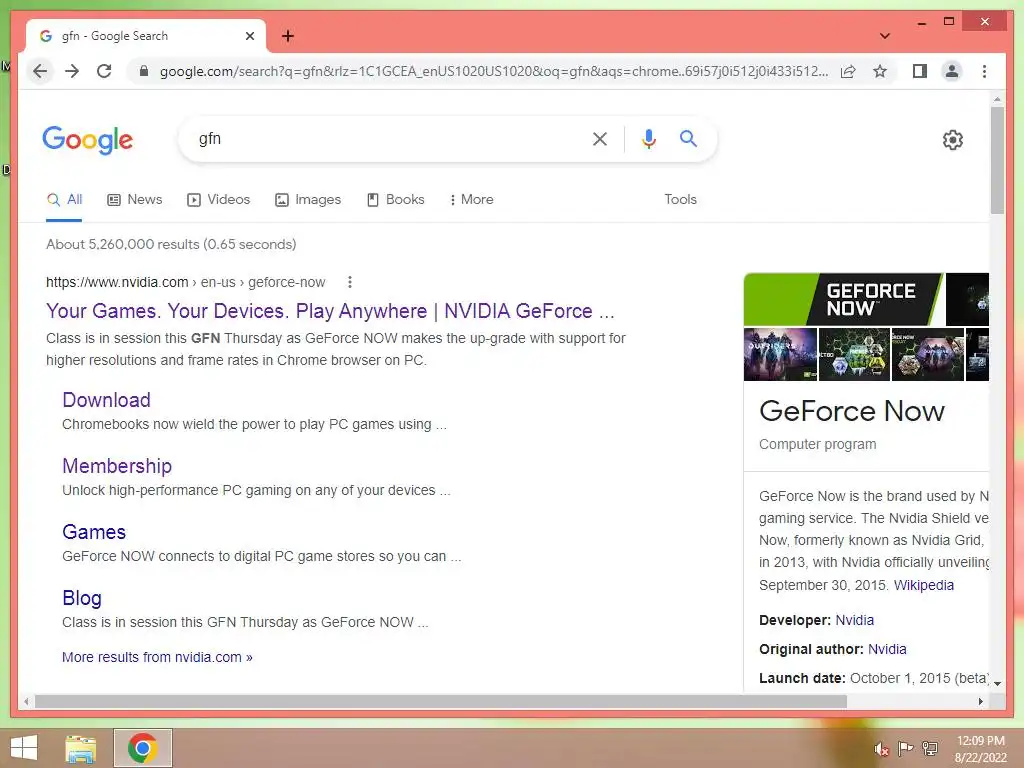The height and width of the screenshot is (768, 1024).
Task: Open a new tab with the plus button
Action: [x=288, y=36]
